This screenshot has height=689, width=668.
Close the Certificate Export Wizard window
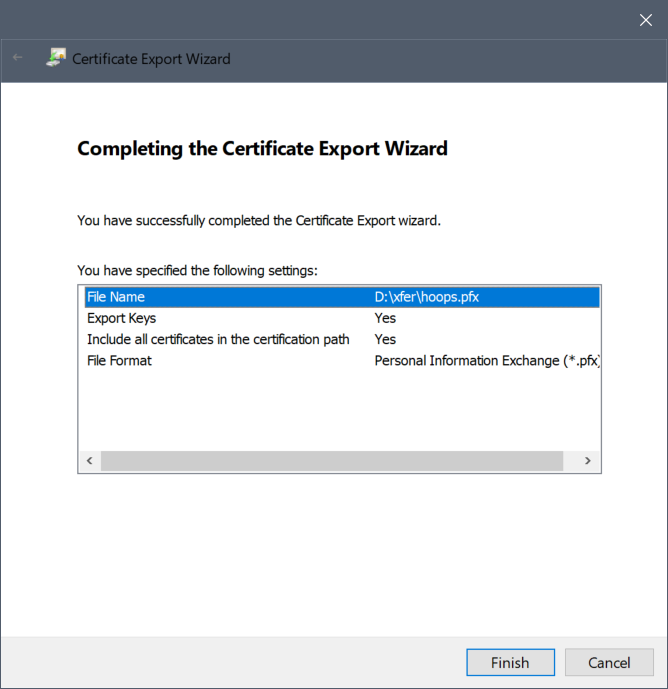tap(645, 19)
